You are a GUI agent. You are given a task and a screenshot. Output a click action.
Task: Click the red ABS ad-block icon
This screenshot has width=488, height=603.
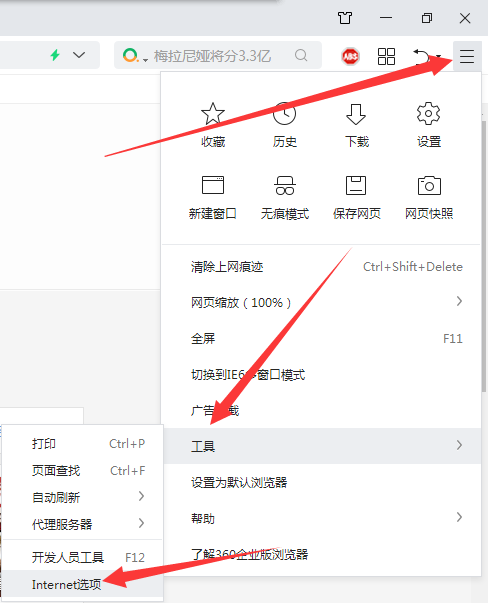[350, 57]
